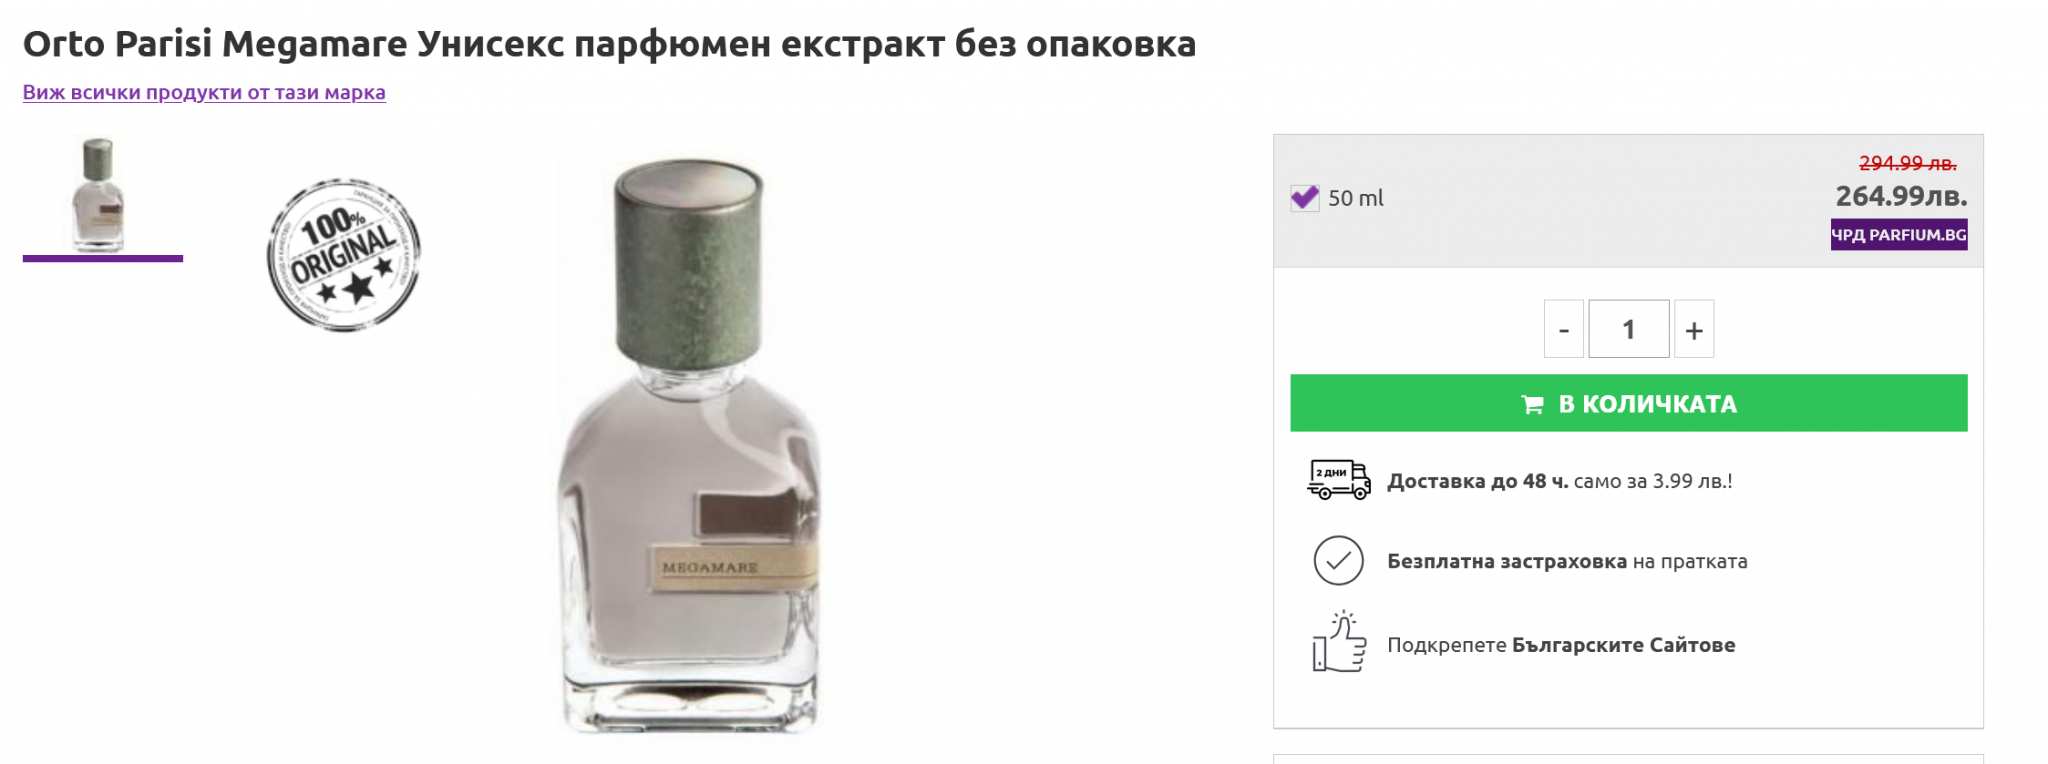
Task: Click the crossed-out 294.99 лв. price
Action: tap(1907, 163)
